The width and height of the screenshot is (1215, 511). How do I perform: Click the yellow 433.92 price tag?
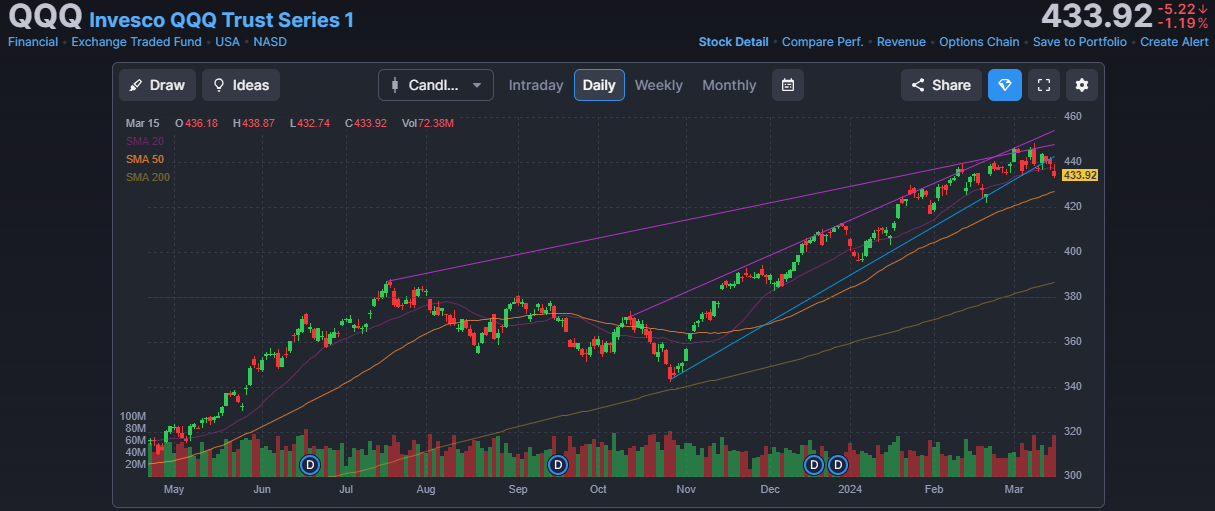coord(1080,175)
